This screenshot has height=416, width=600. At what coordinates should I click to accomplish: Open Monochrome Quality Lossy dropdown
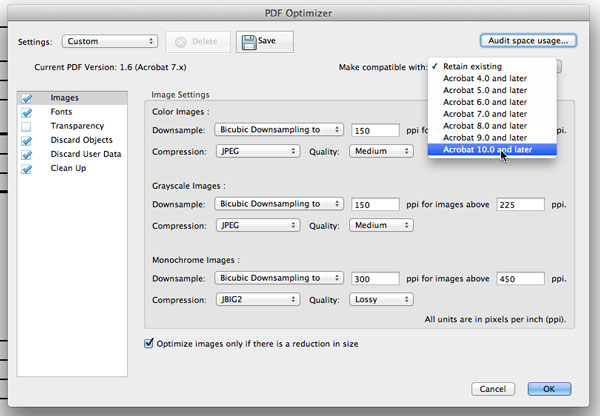point(381,299)
